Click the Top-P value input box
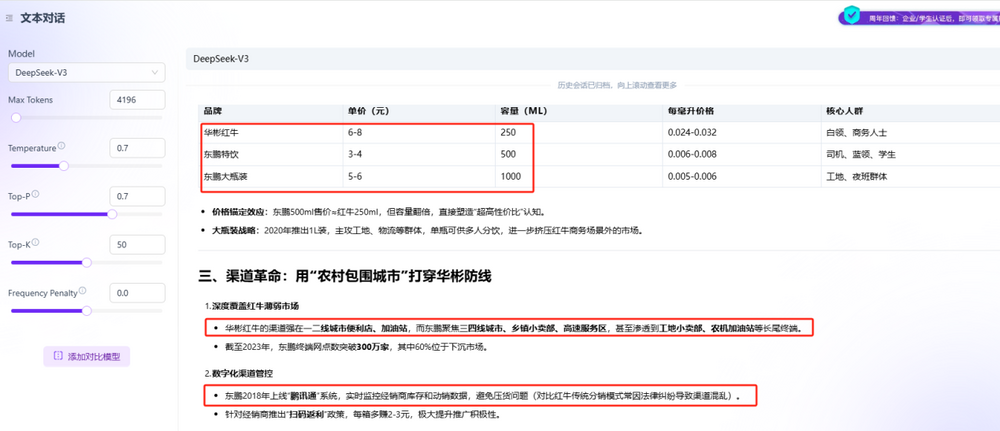The width and height of the screenshot is (1000, 431). tap(137, 196)
